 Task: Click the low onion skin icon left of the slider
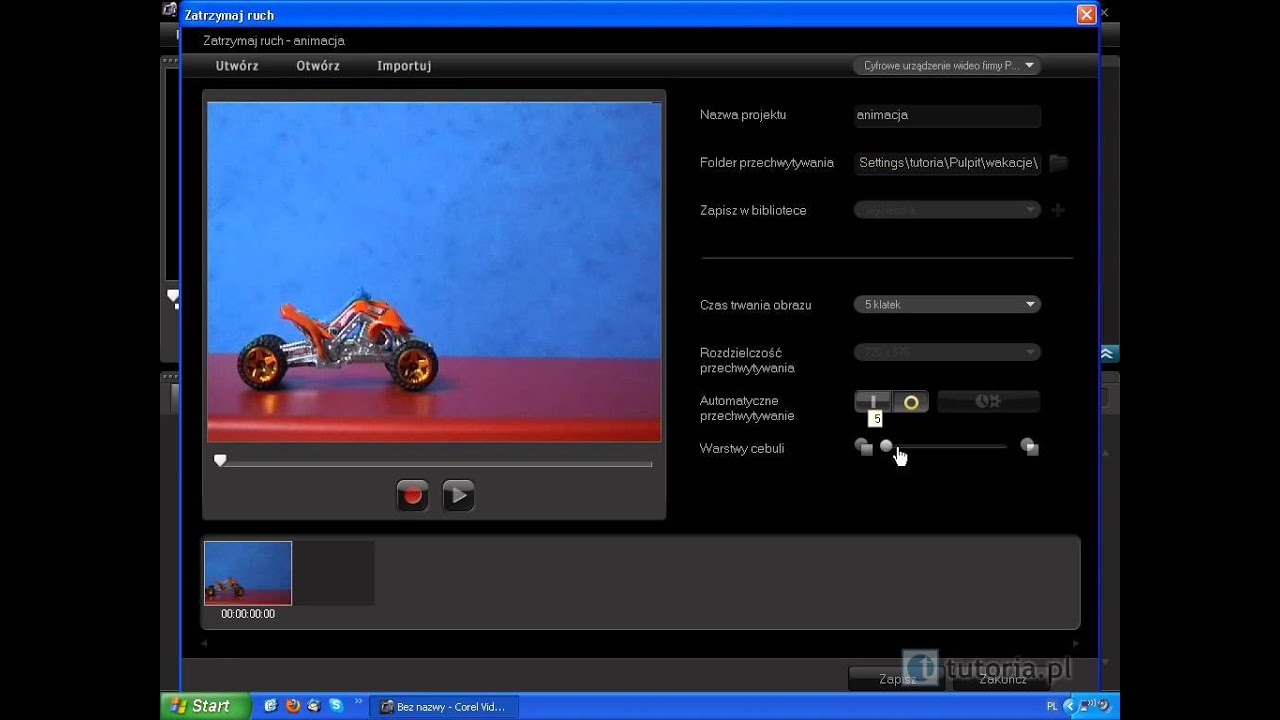pos(864,447)
